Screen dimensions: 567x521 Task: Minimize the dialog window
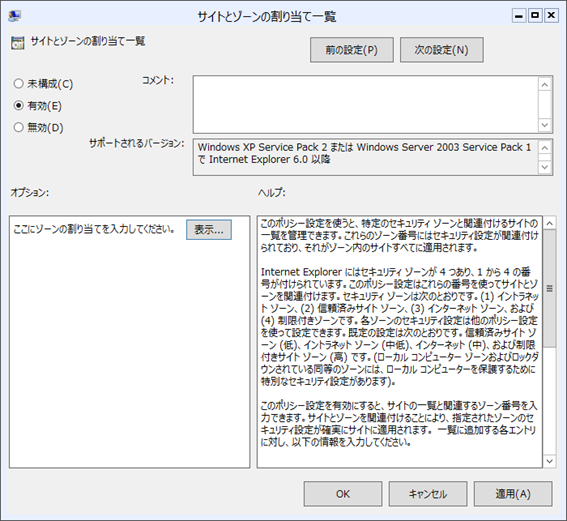(x=519, y=16)
